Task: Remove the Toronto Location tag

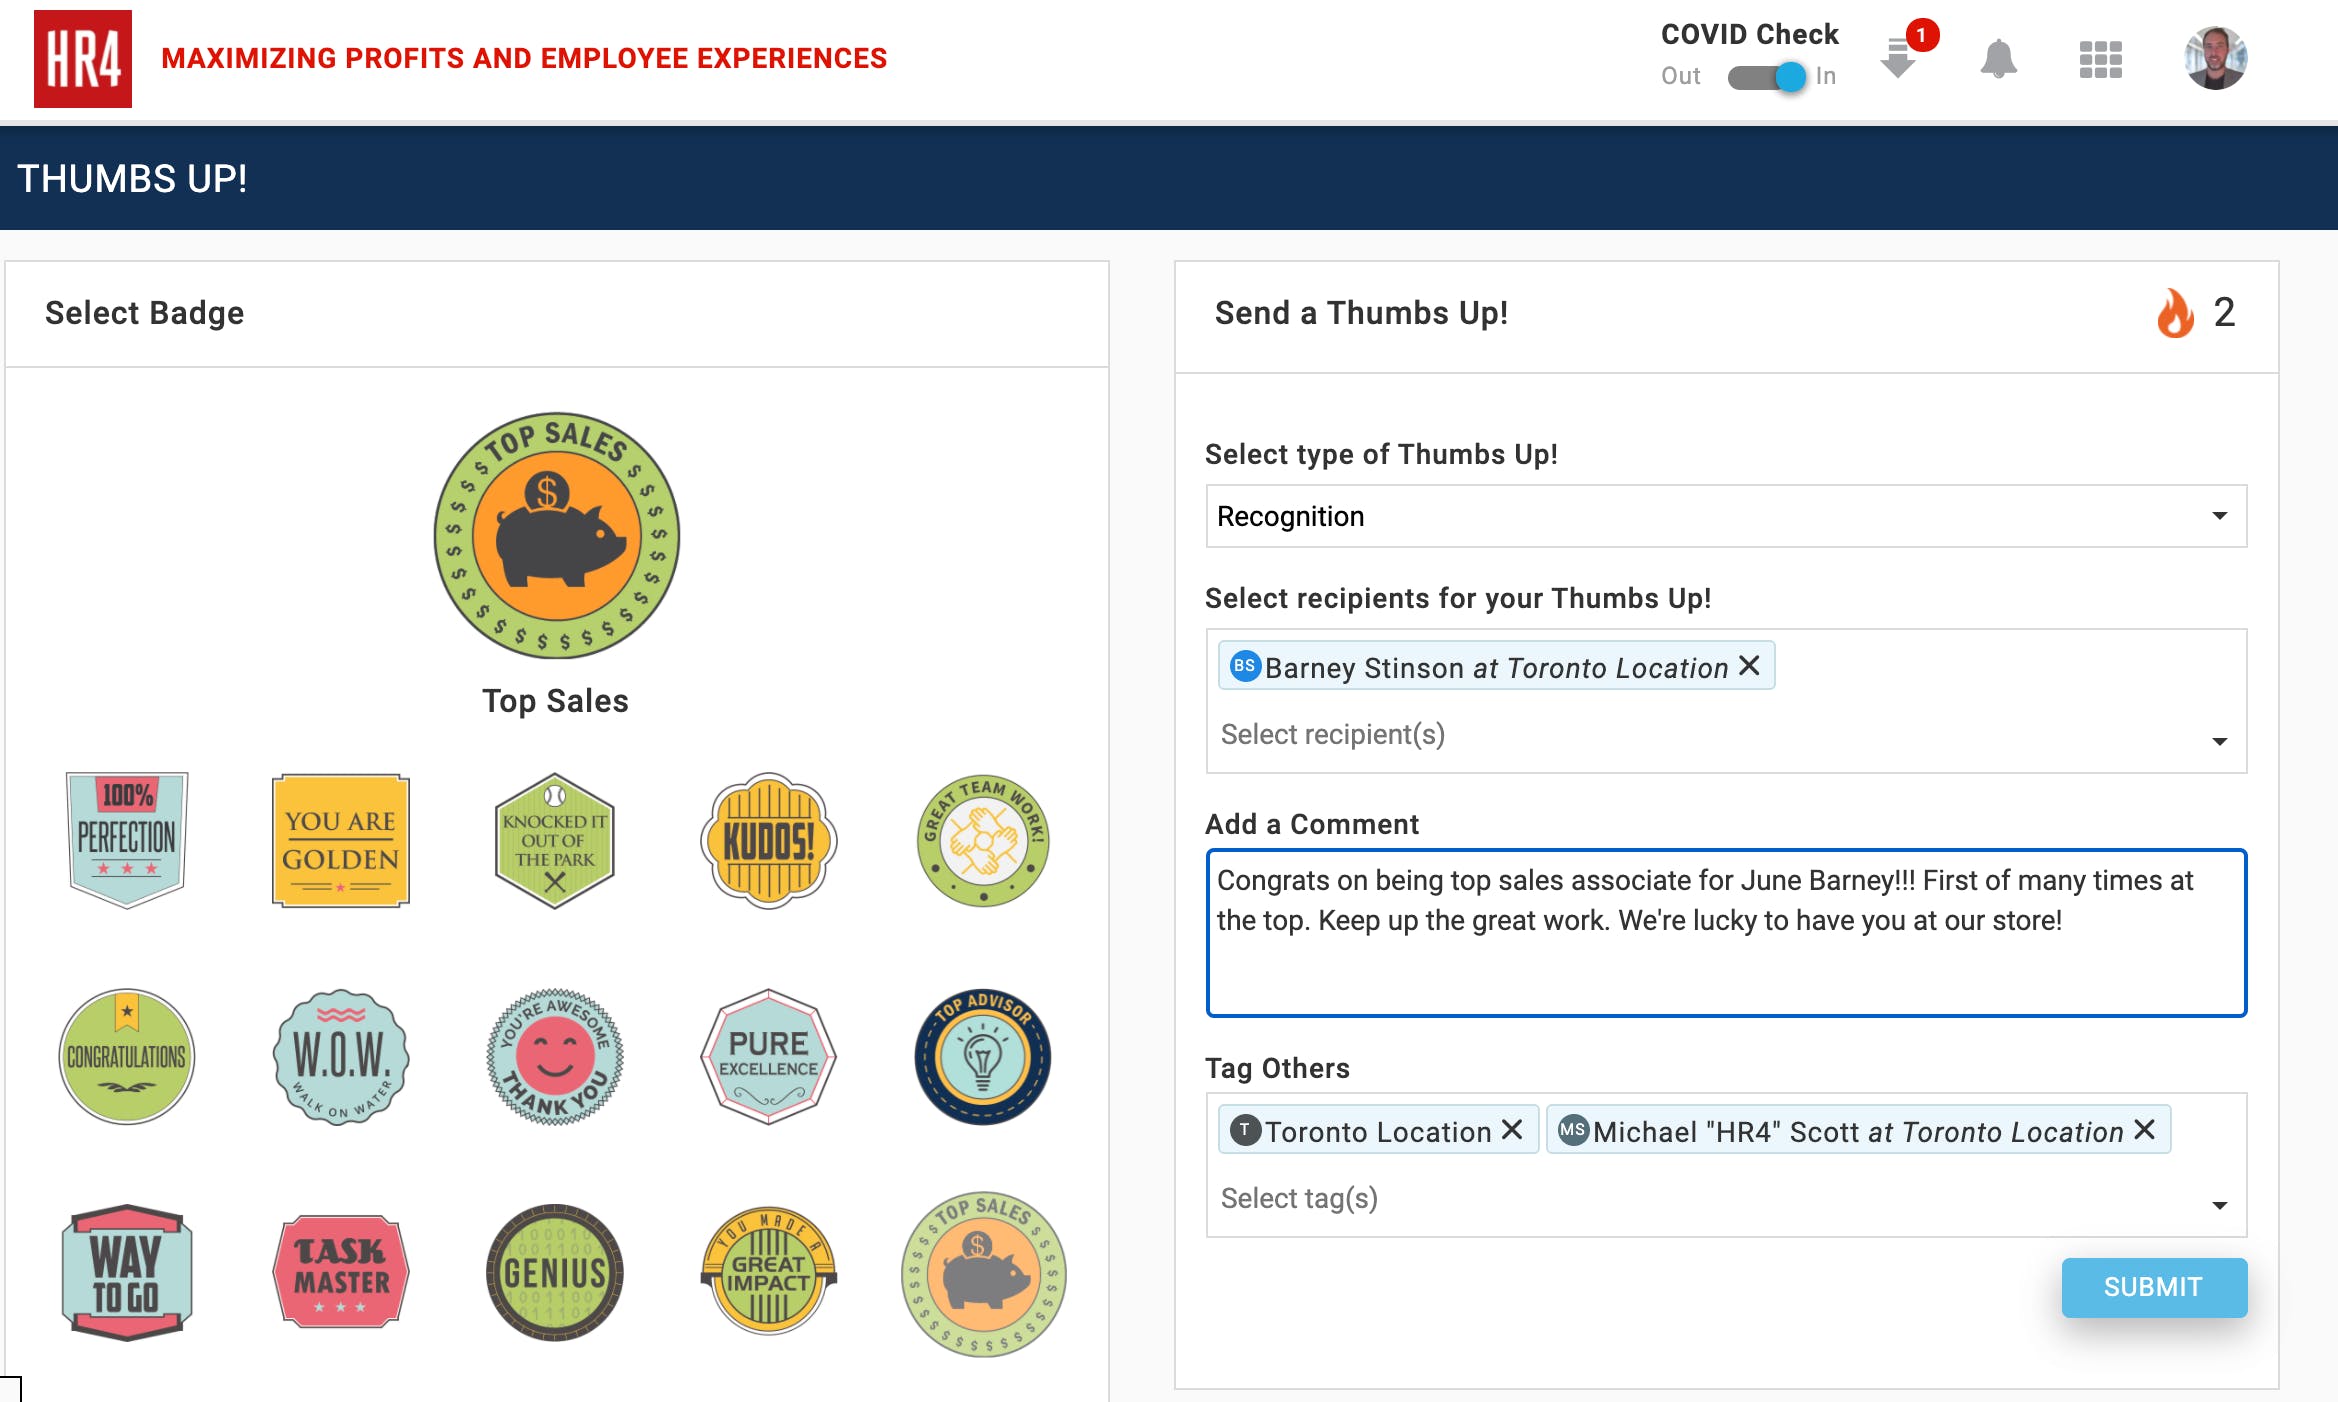Action: [x=1512, y=1130]
